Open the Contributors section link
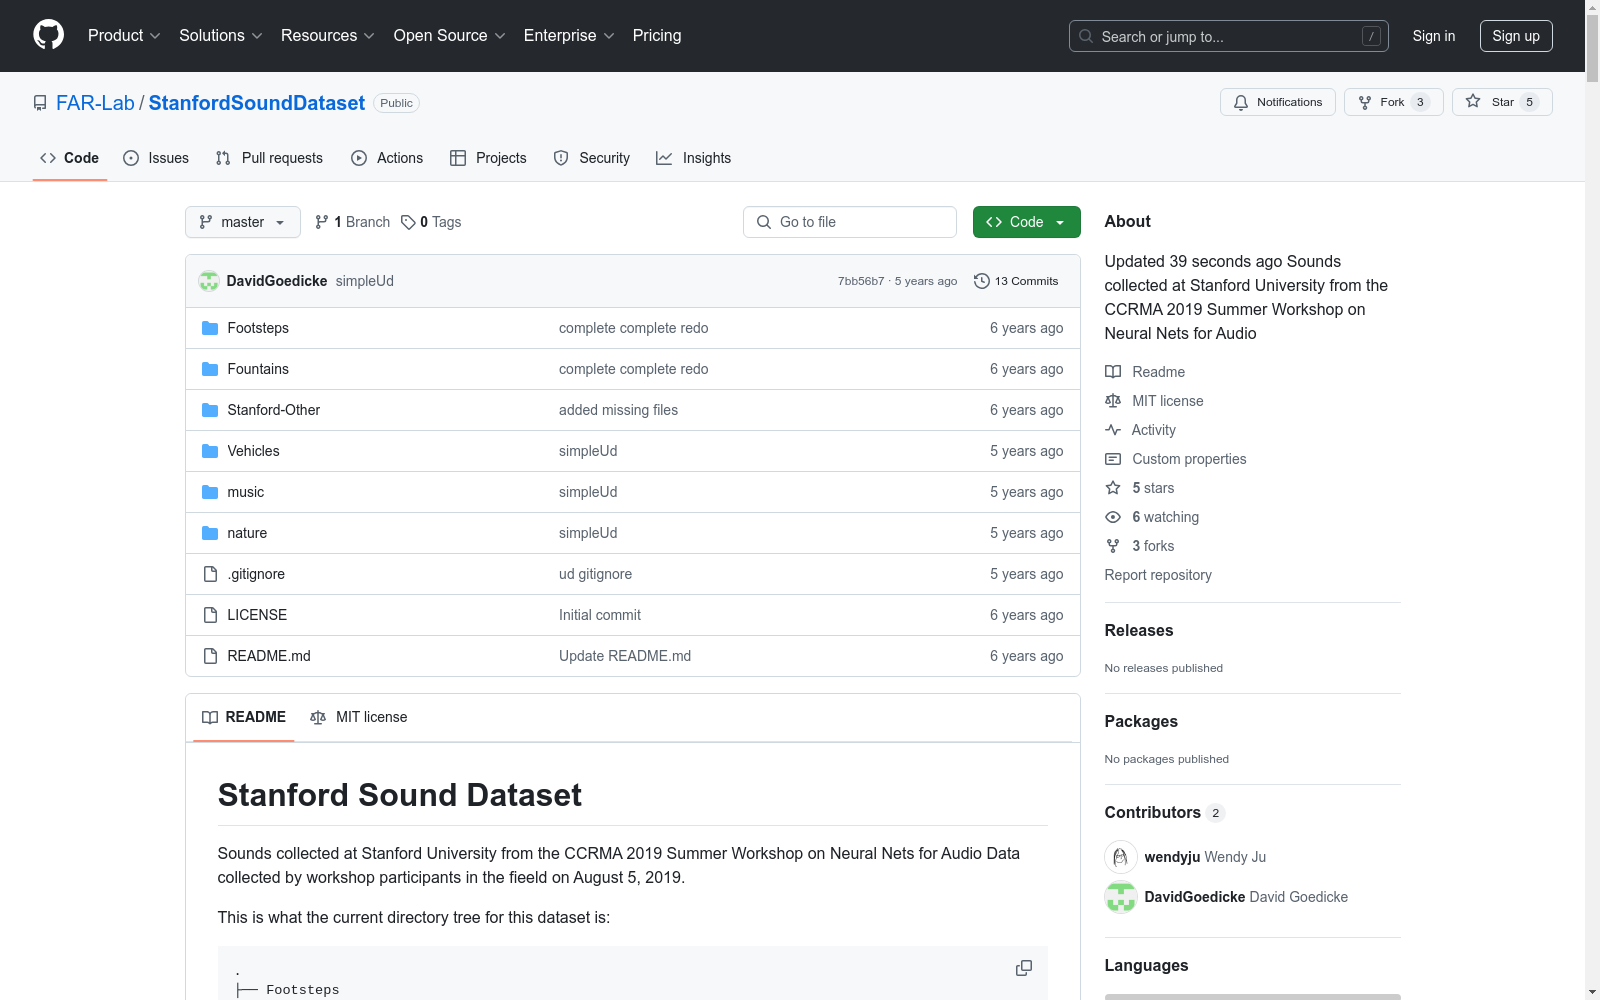The width and height of the screenshot is (1600, 1000). (x=1164, y=812)
